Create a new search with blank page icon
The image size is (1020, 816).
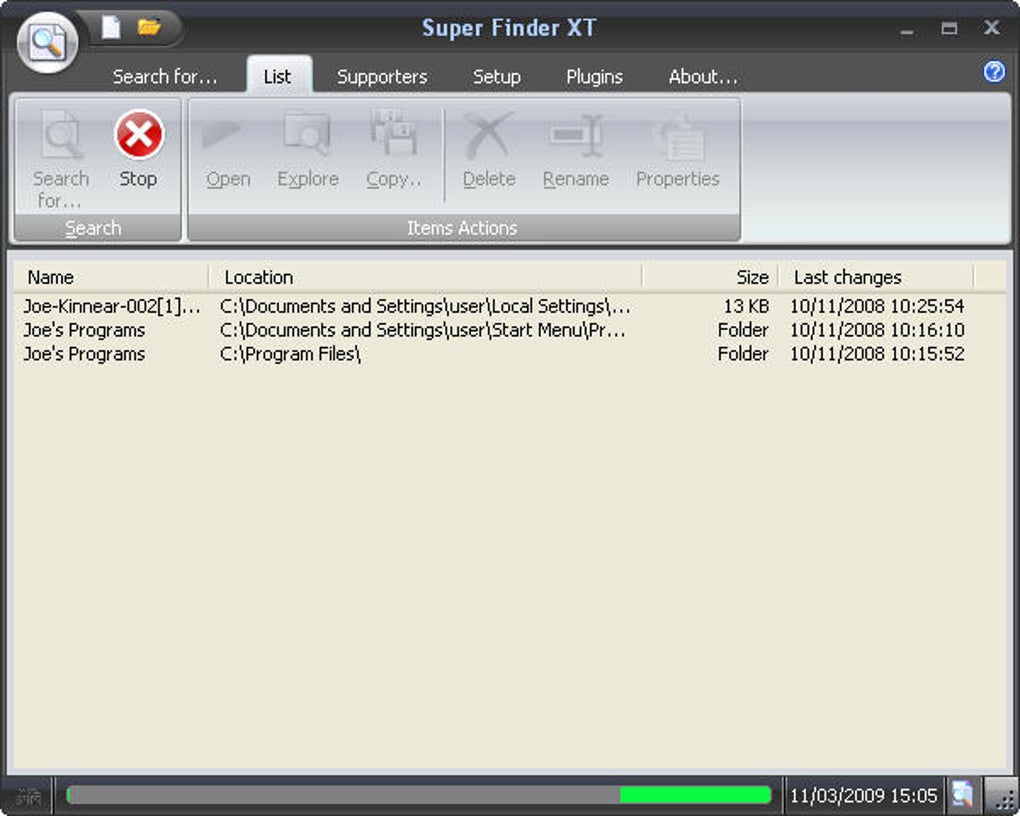111,27
